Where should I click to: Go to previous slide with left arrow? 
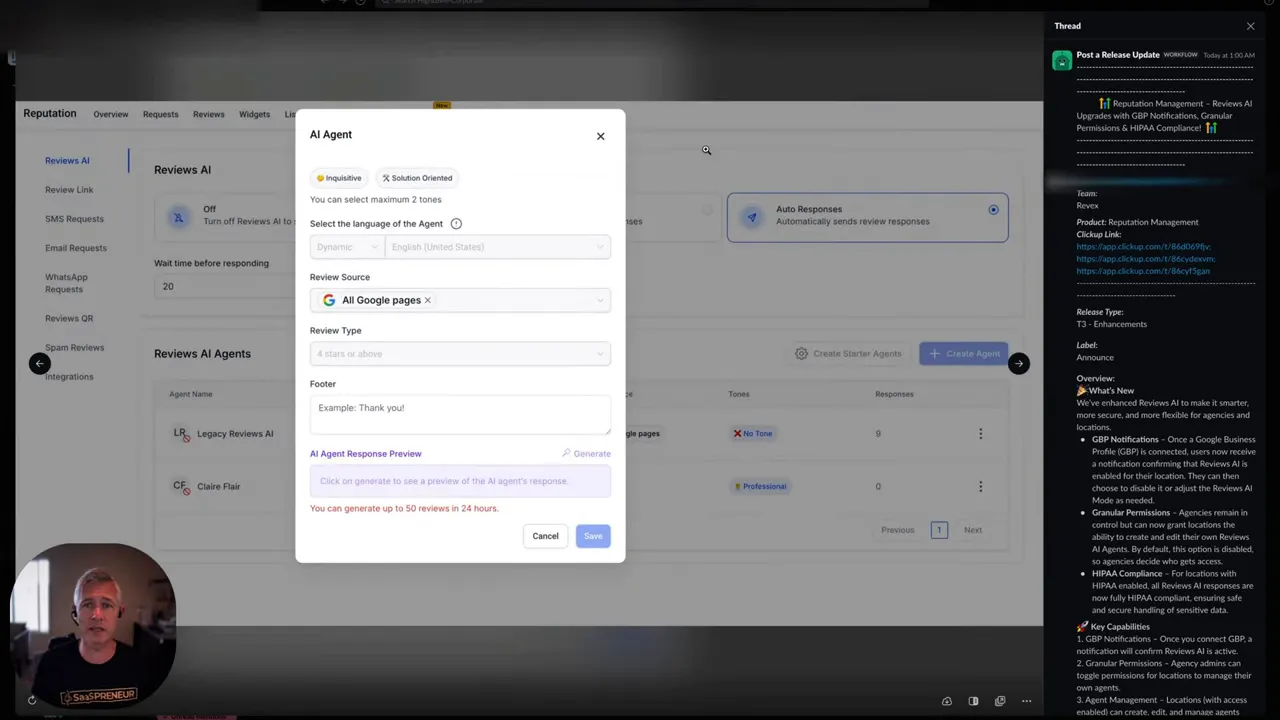[39, 364]
